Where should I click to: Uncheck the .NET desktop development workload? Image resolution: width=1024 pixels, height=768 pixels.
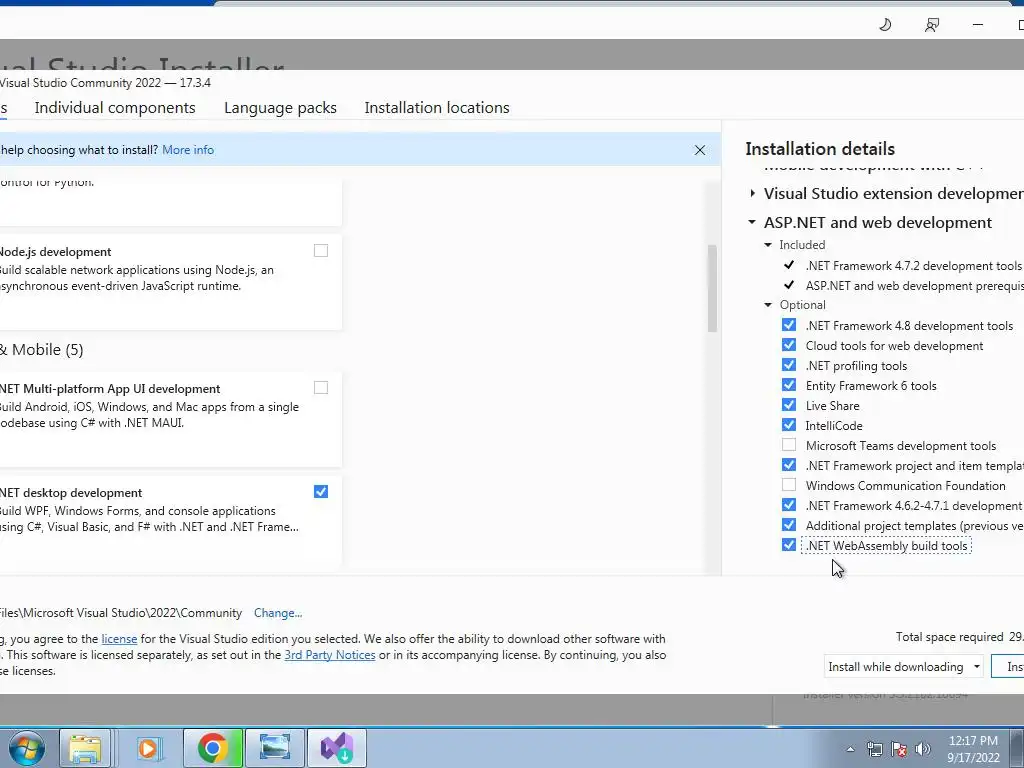click(321, 492)
